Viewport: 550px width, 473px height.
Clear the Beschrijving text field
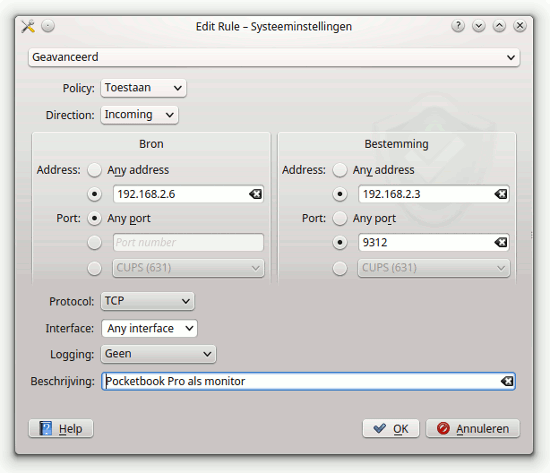tap(507, 381)
